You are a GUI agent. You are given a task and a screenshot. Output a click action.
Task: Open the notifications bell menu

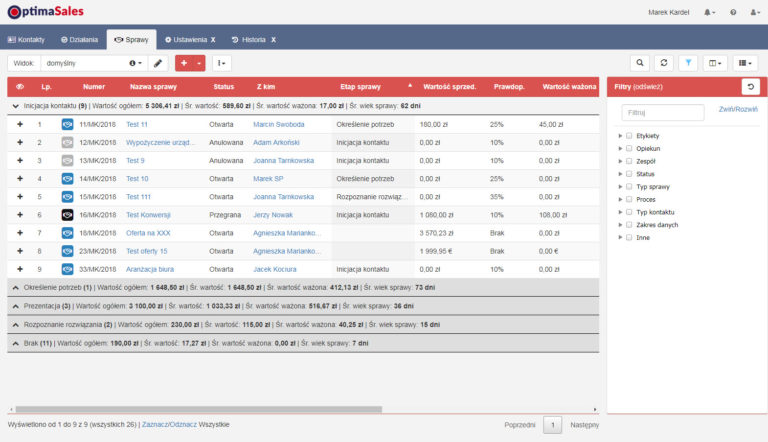709,12
